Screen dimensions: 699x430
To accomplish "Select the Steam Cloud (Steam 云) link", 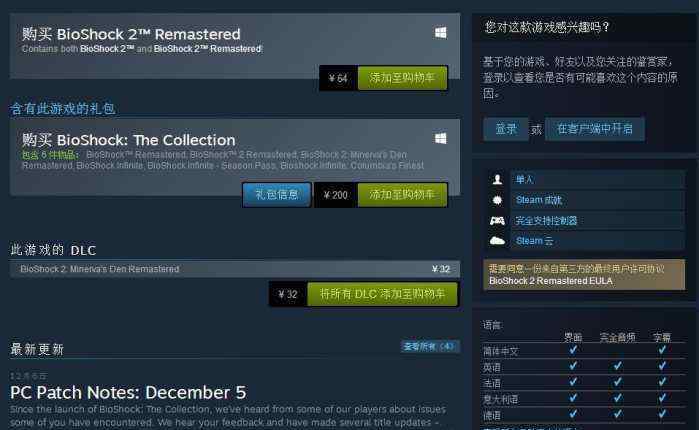I will click(x=534, y=241).
